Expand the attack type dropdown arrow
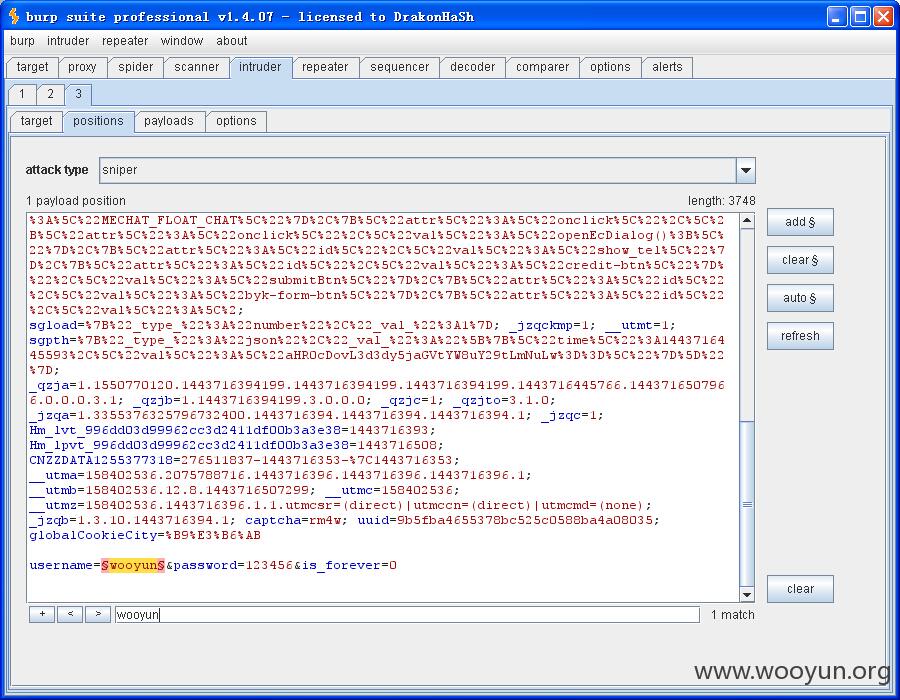The width and height of the screenshot is (900, 700). 746,170
